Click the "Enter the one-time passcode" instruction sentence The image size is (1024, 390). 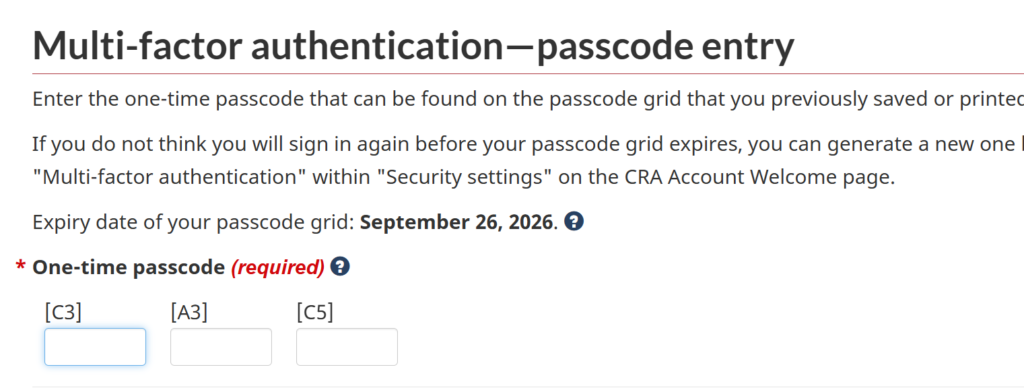point(528,100)
